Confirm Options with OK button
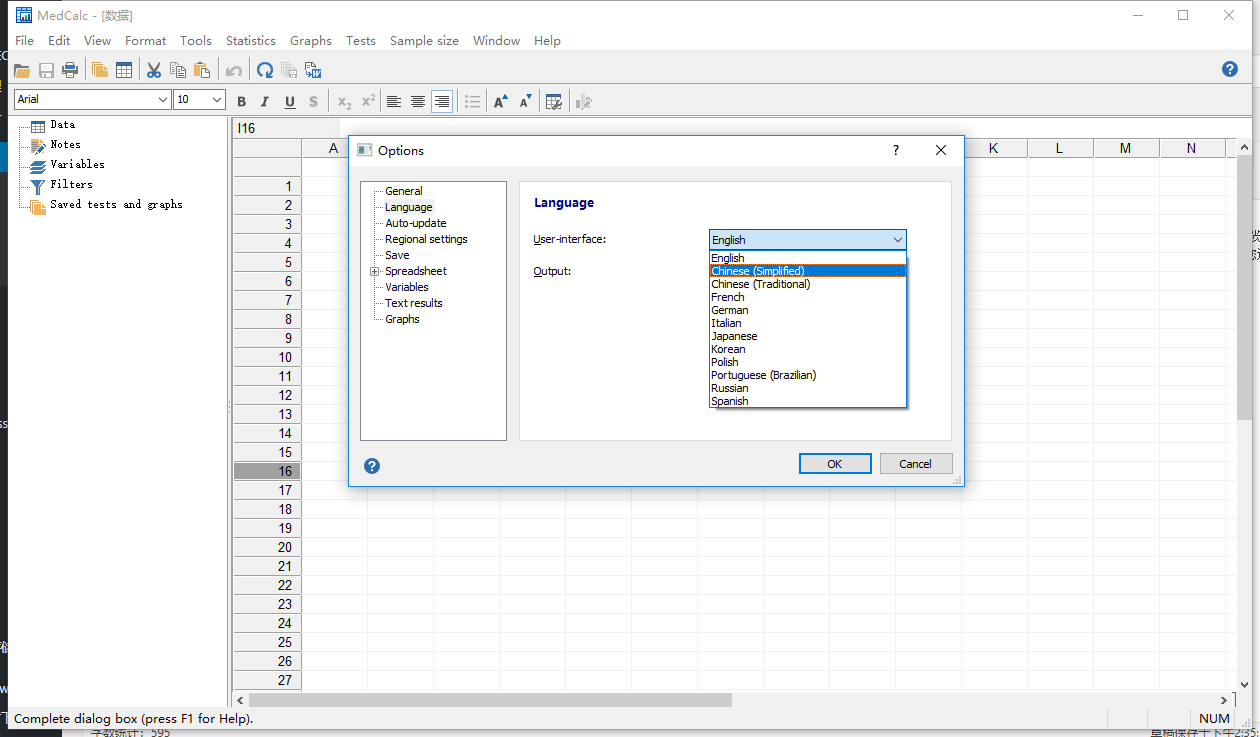1260x737 pixels. point(835,464)
